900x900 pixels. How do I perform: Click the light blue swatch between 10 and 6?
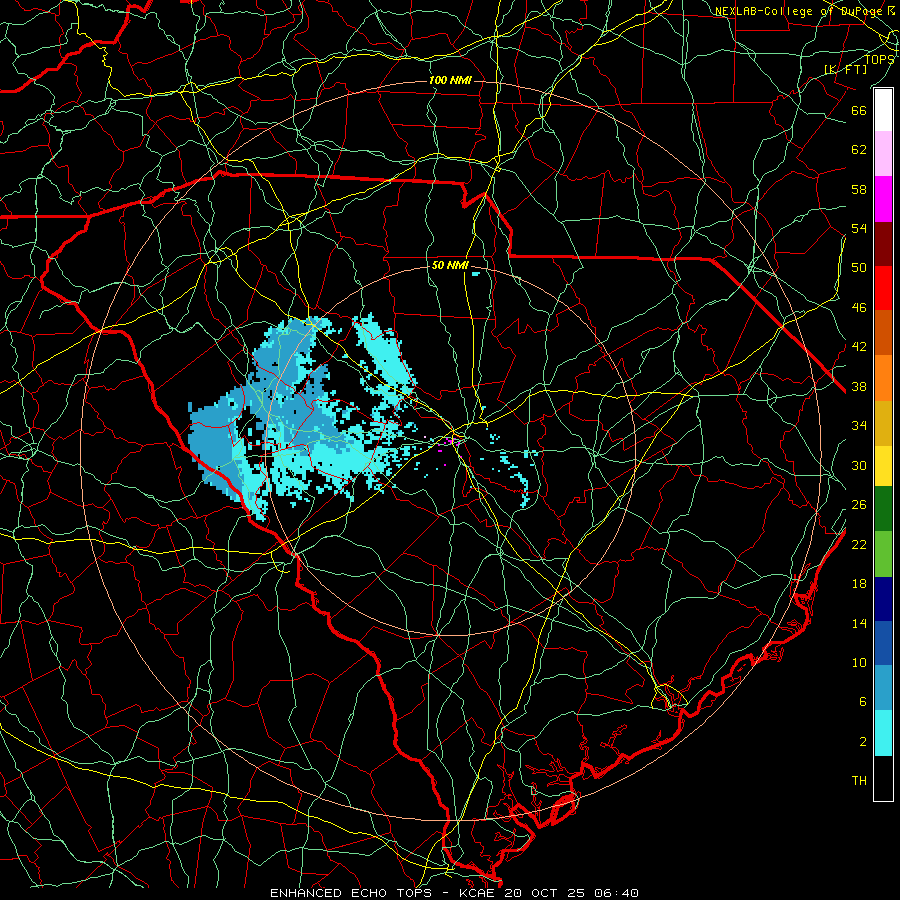tap(883, 688)
